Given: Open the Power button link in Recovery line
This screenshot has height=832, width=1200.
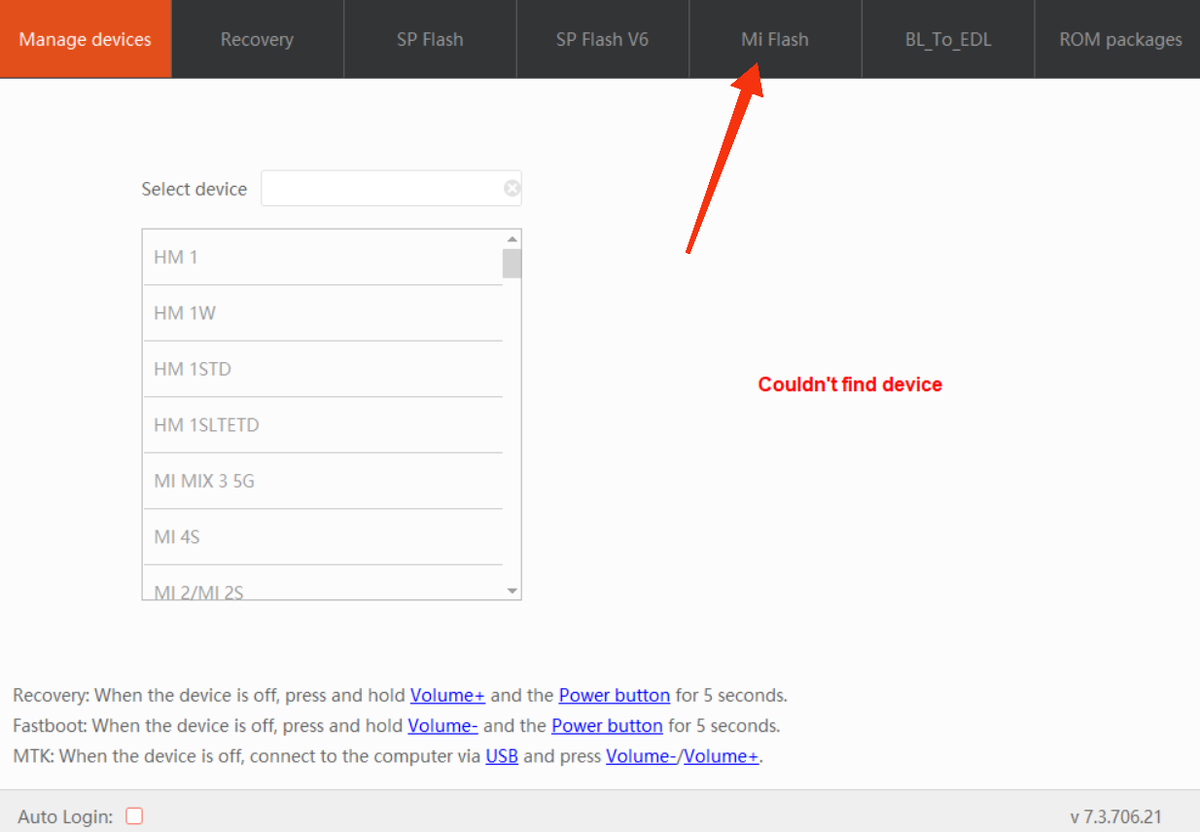Looking at the screenshot, I should pos(614,695).
